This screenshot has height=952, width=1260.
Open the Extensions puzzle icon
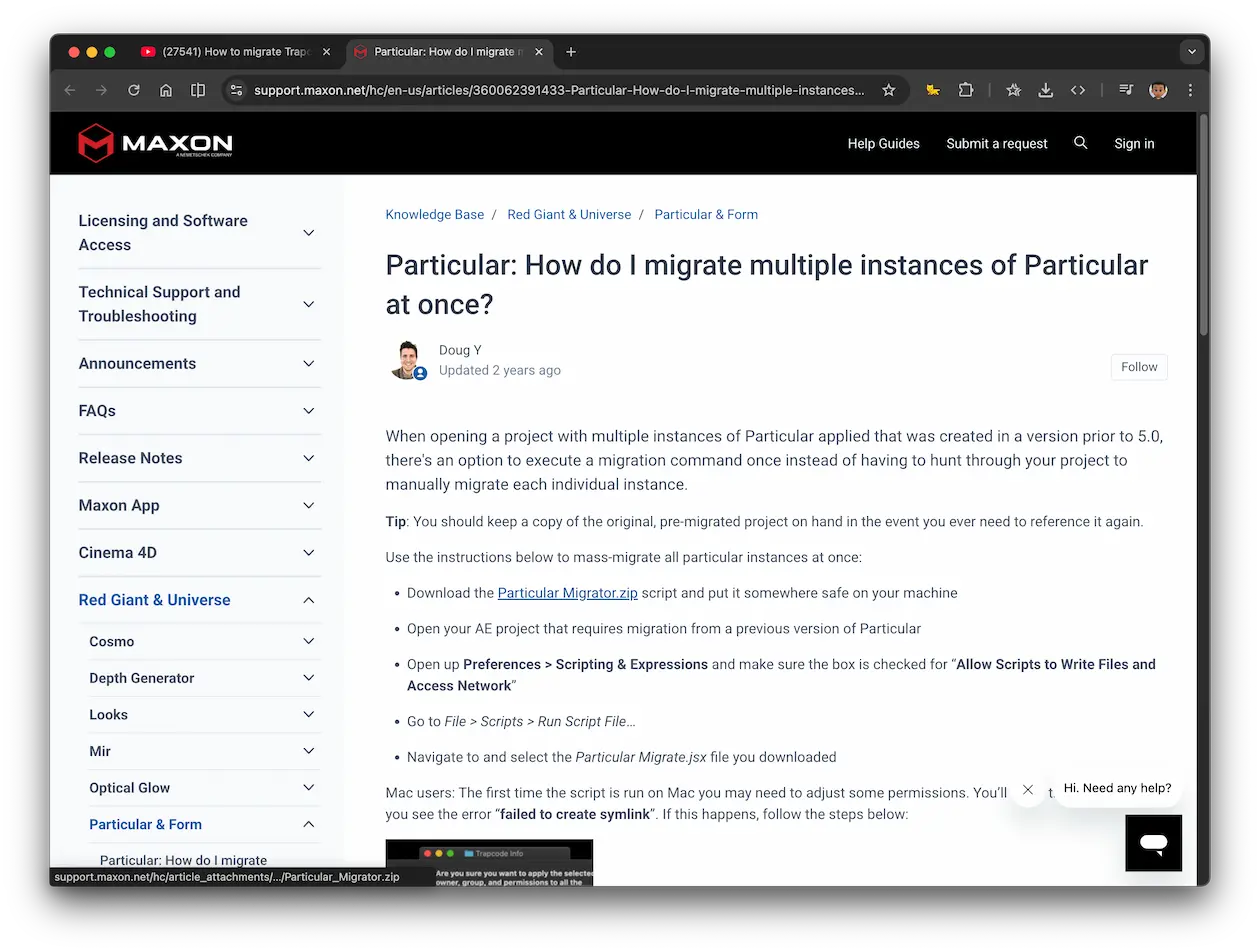tap(965, 90)
